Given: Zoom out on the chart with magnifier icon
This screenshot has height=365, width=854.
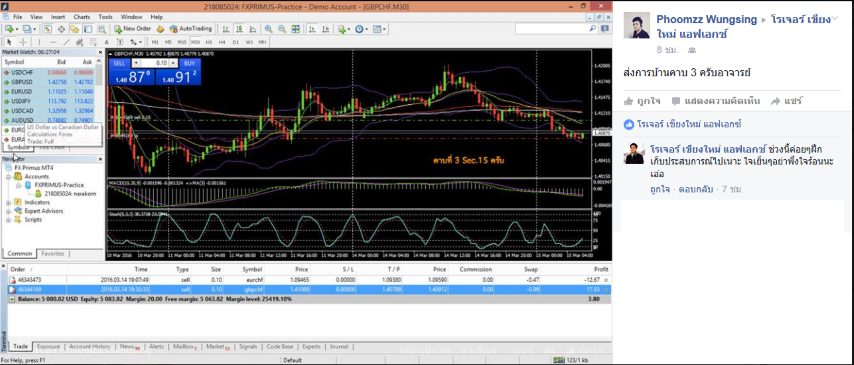Looking at the screenshot, I should click(x=282, y=29).
